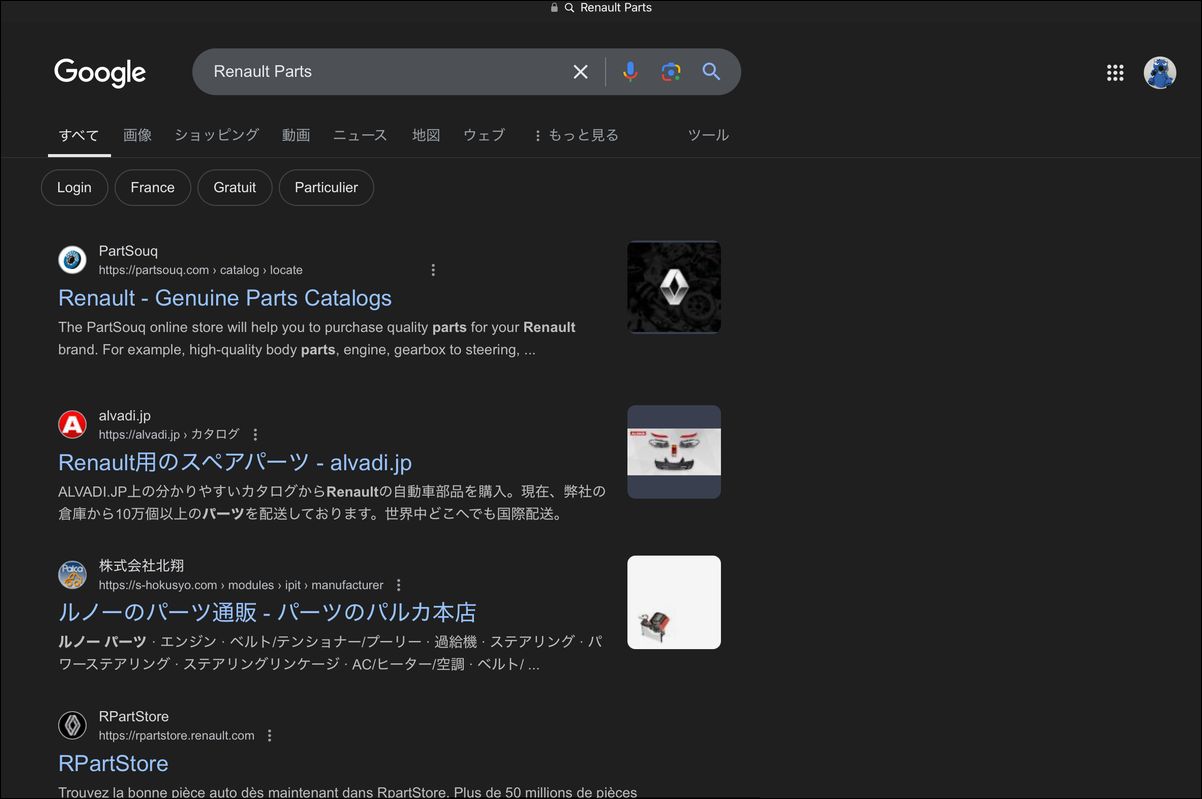The height and width of the screenshot is (799, 1202).
Task: Open more options for RPartStore result
Action: (269, 736)
